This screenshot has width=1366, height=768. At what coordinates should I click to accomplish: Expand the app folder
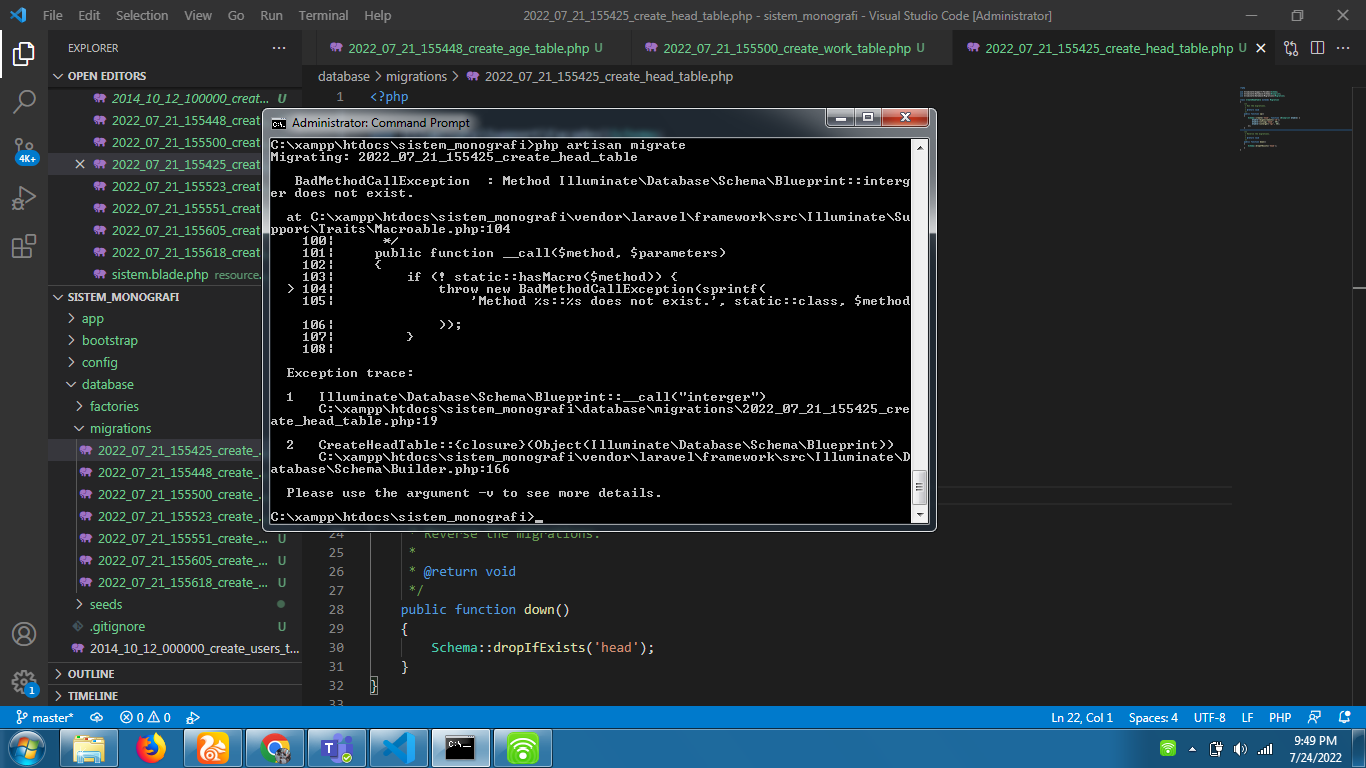(x=93, y=318)
